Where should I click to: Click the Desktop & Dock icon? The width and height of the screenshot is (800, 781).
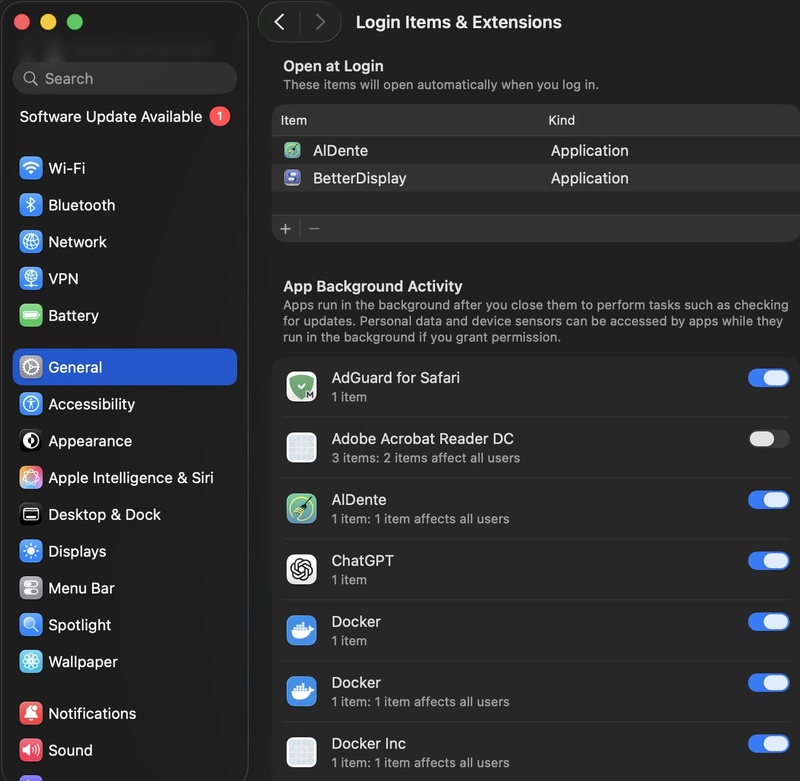click(31, 514)
